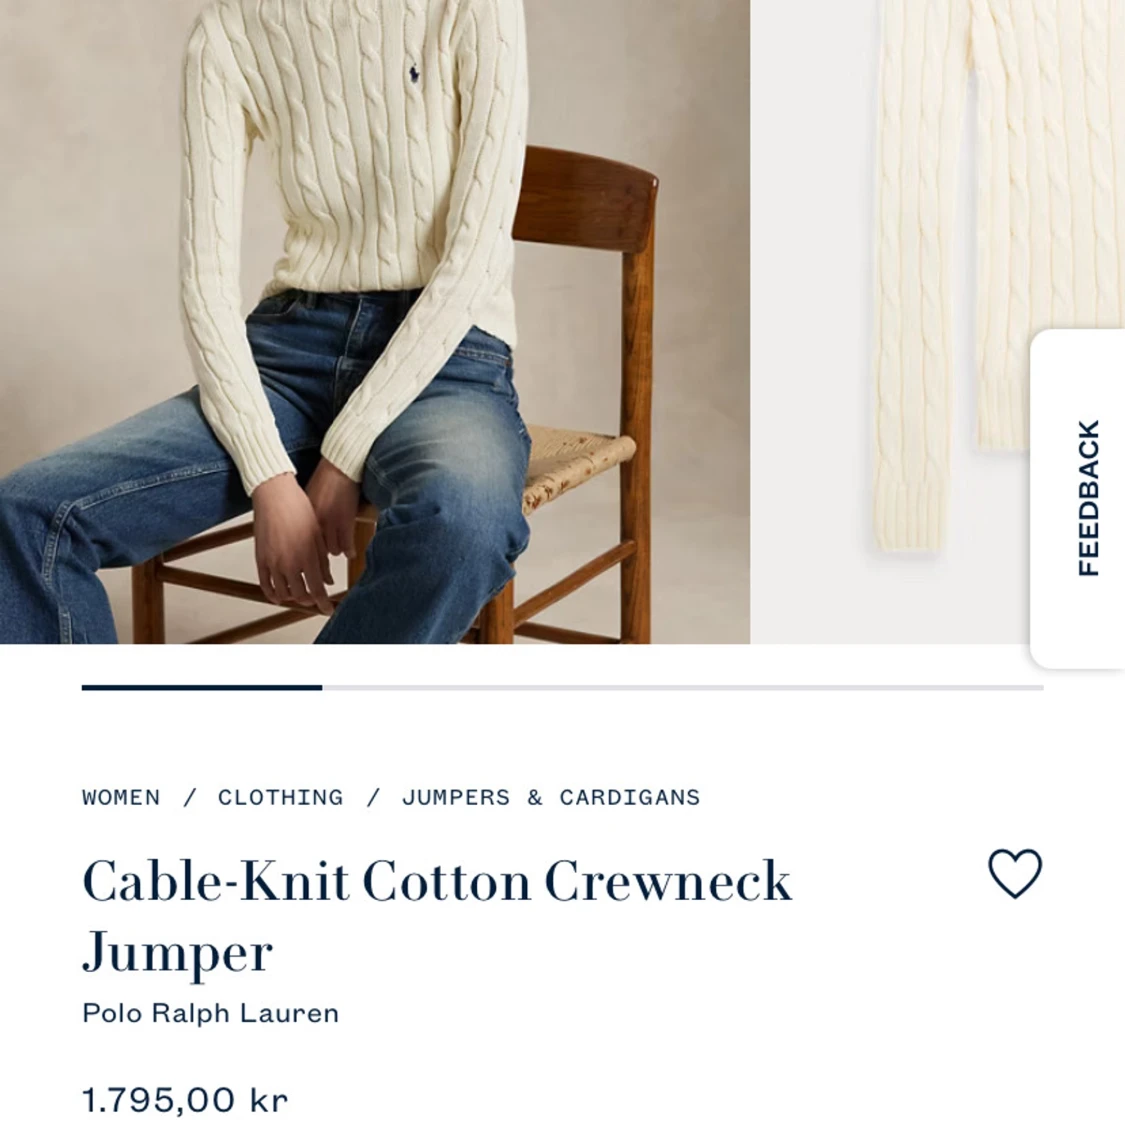
Task: Open the CLOTHING breadcrumb link
Action: click(281, 797)
